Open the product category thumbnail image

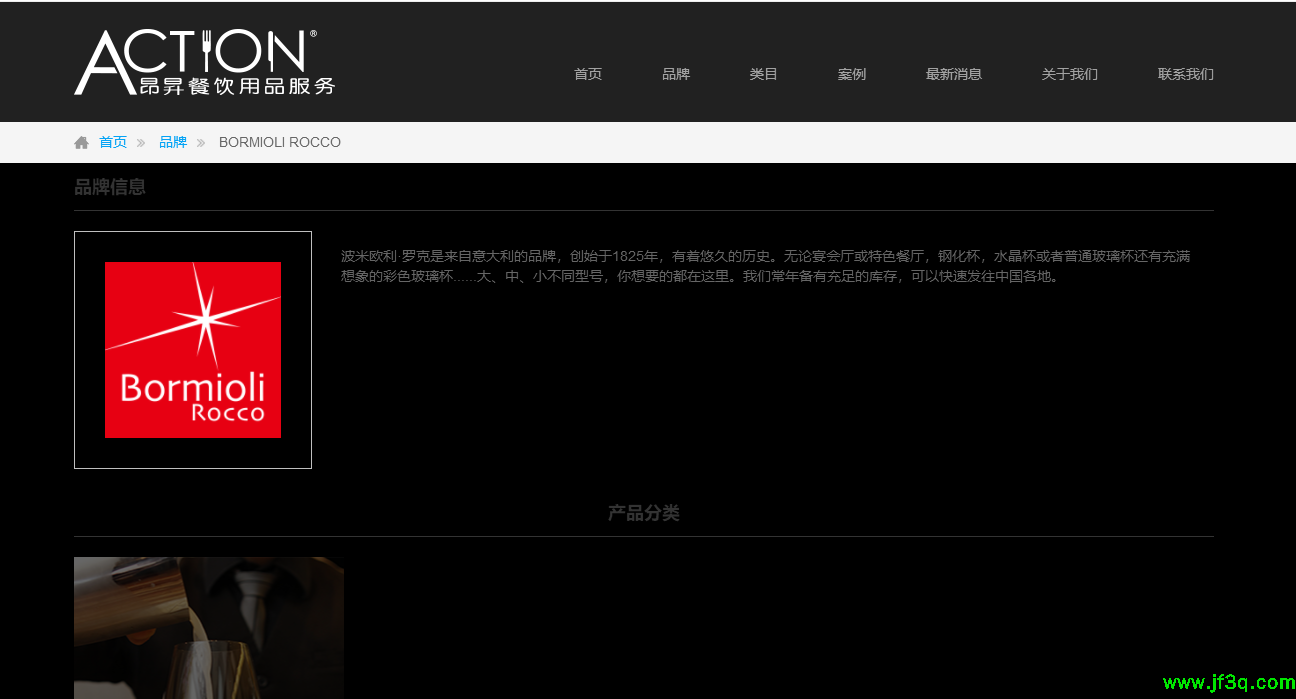tap(208, 628)
